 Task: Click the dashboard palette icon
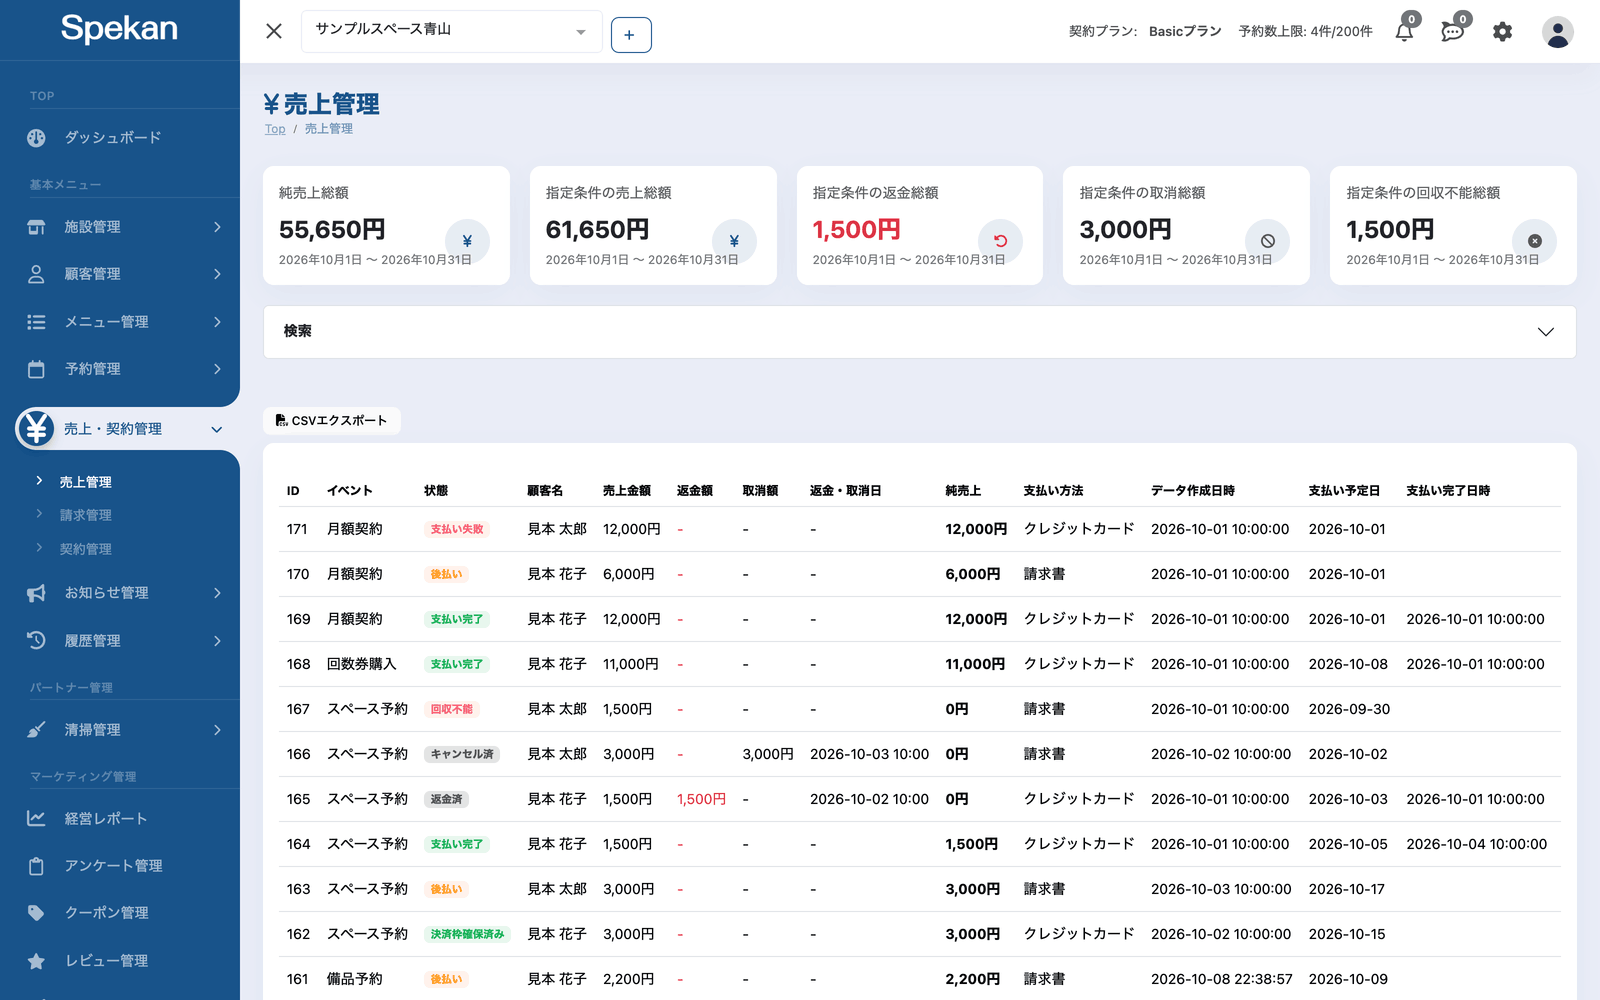tap(36, 138)
